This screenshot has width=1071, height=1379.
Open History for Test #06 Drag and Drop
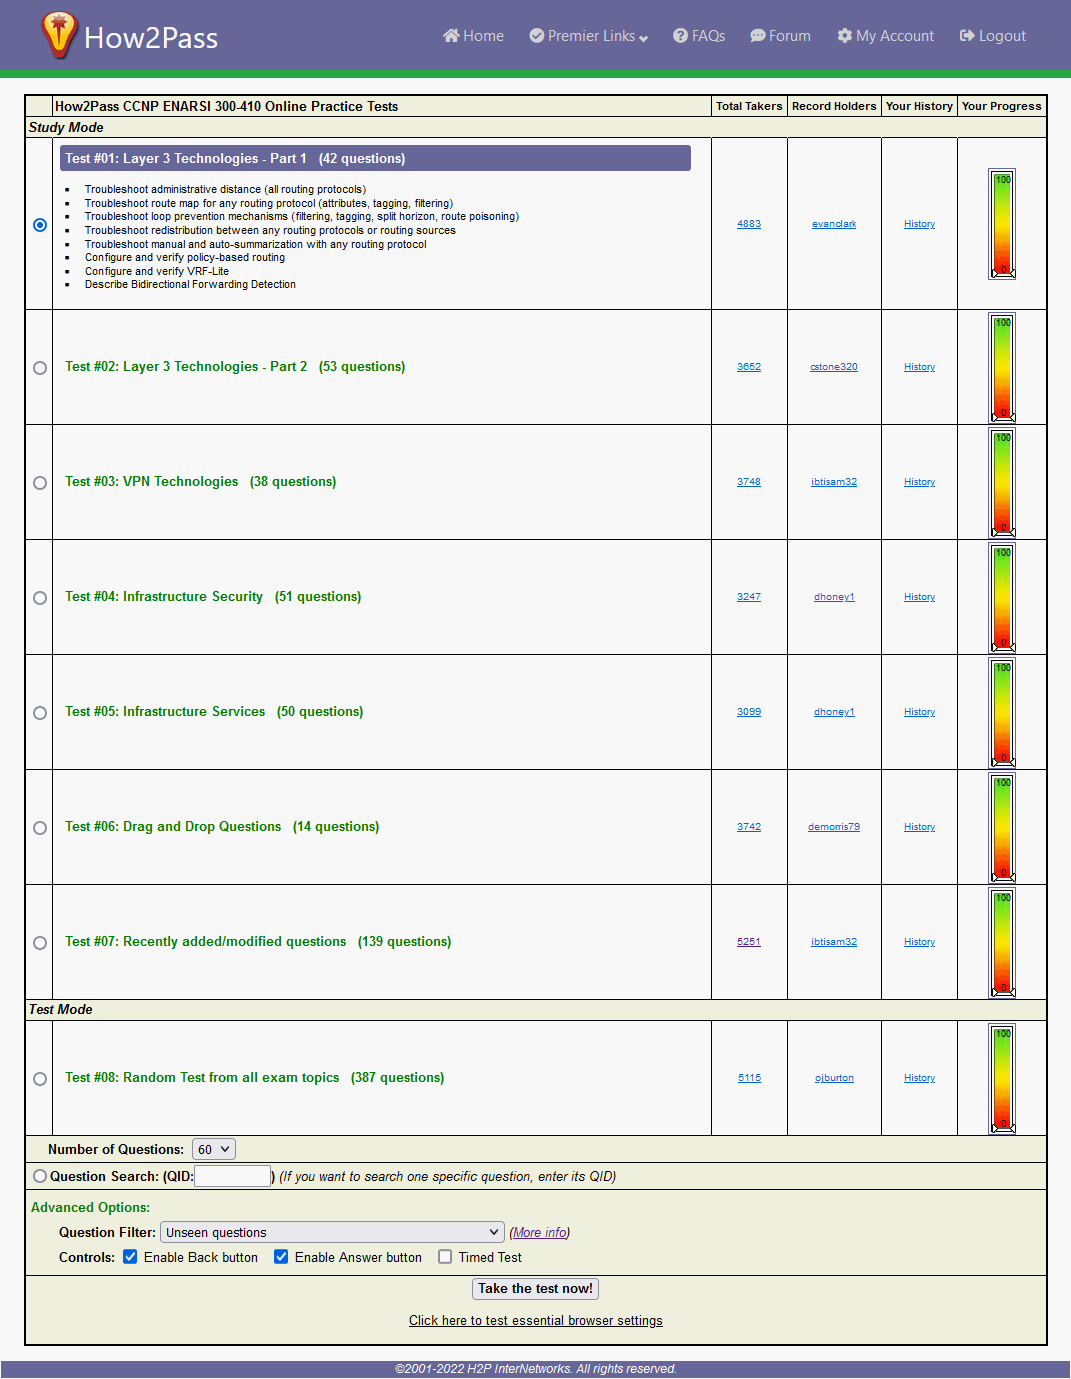[919, 827]
